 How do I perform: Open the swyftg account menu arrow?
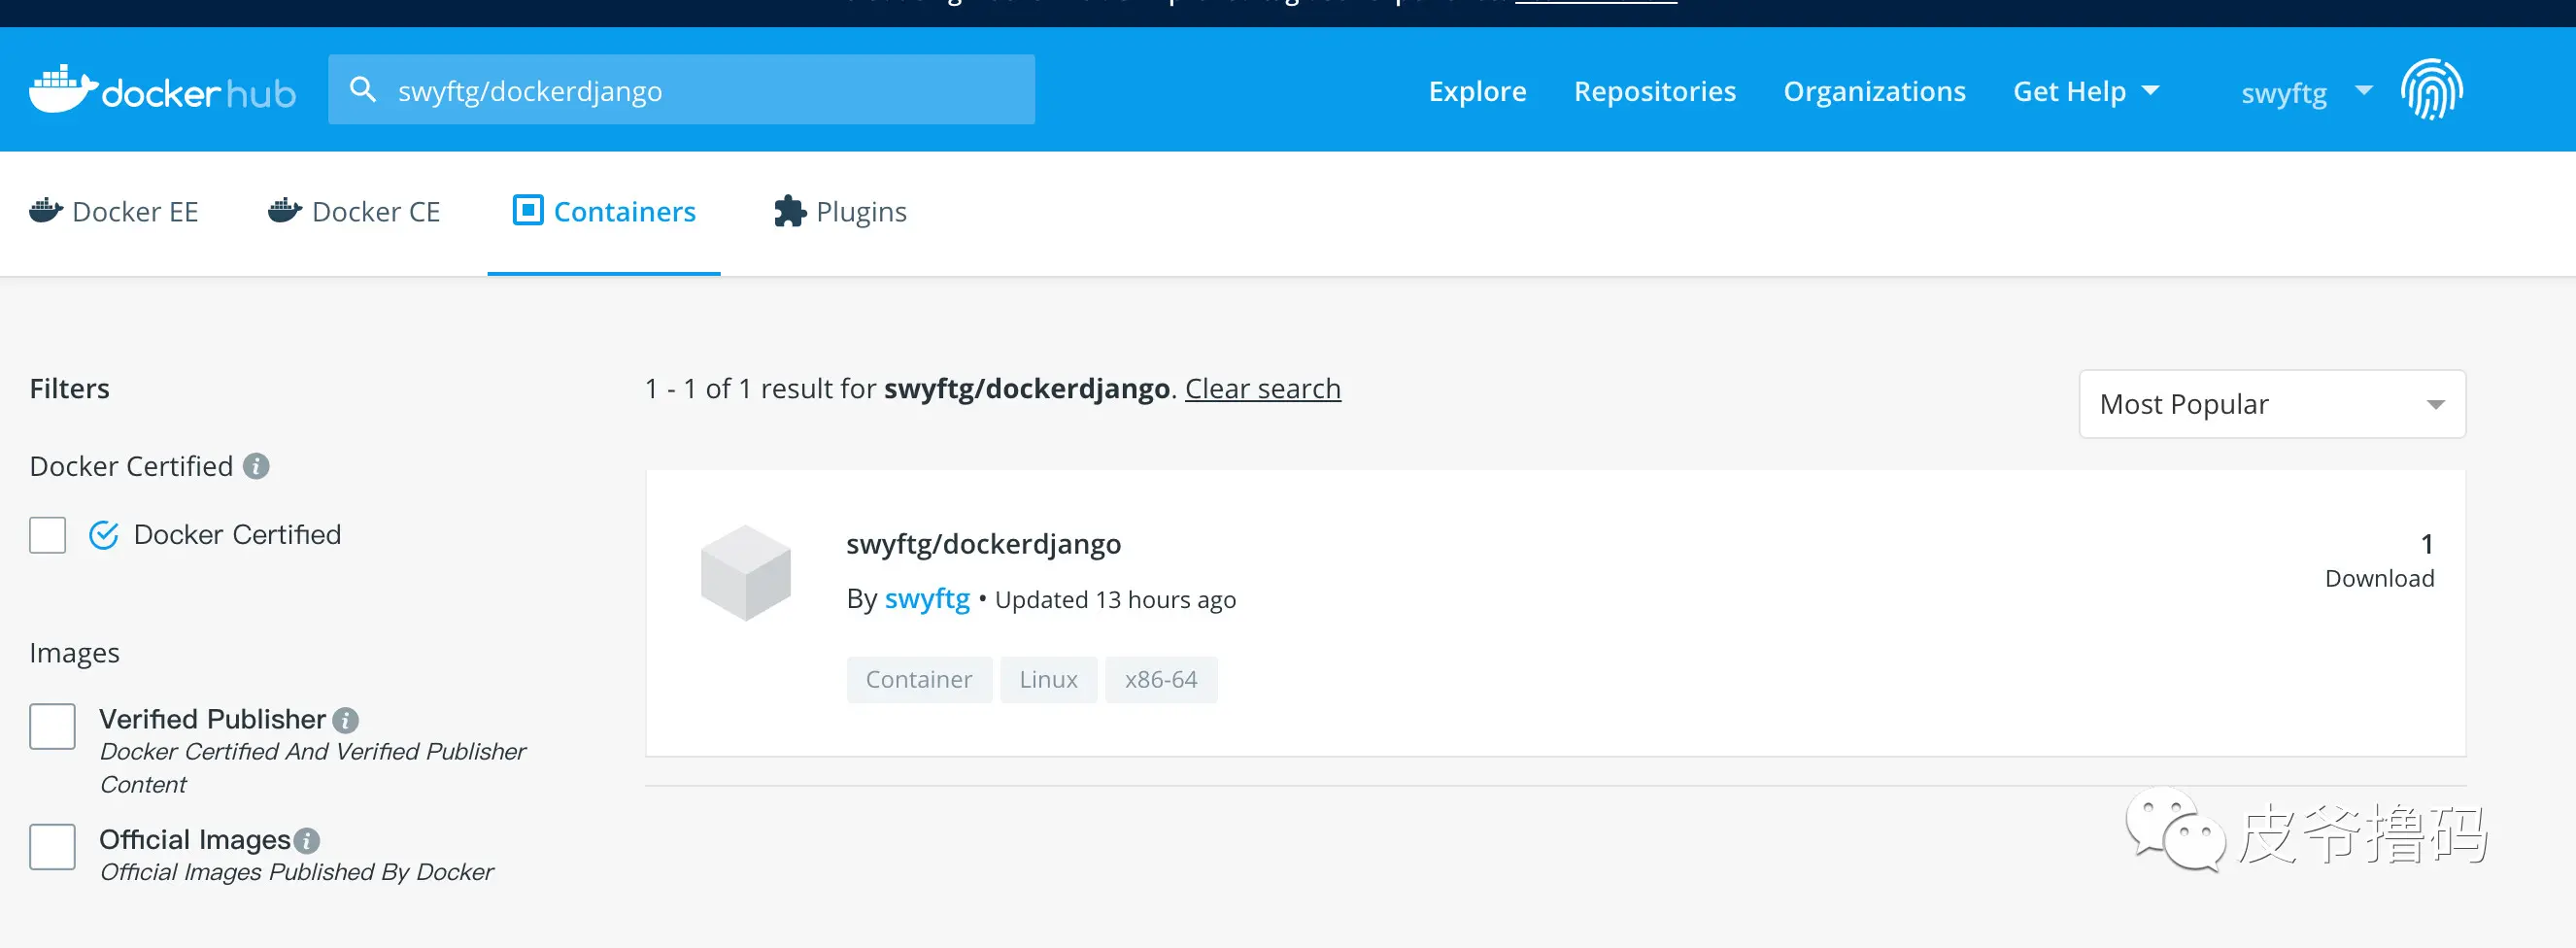[x=2364, y=90]
